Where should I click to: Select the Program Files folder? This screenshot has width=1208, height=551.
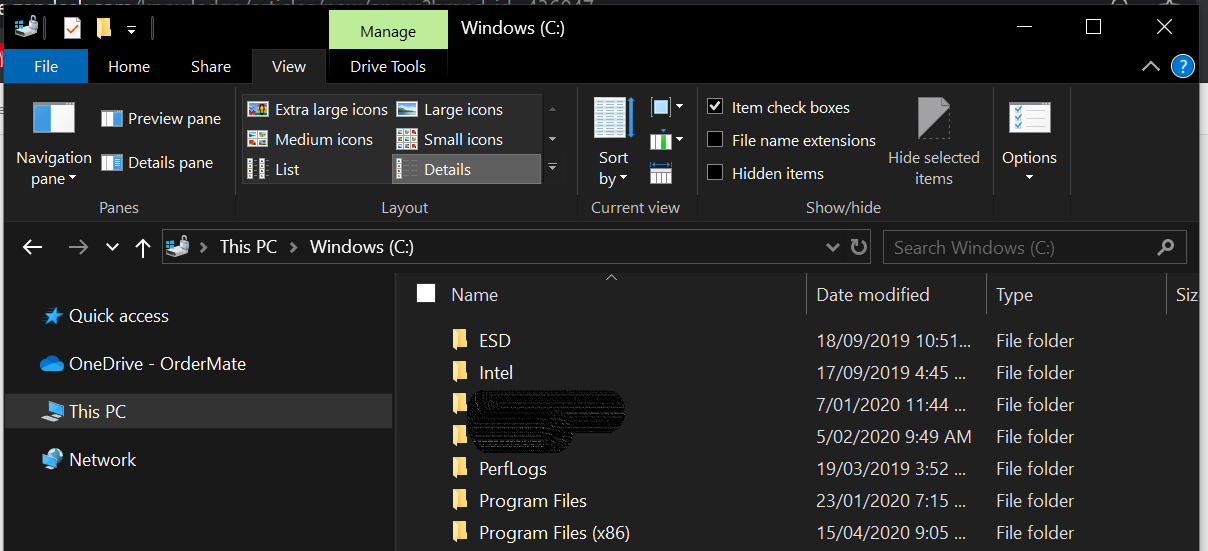click(x=533, y=501)
